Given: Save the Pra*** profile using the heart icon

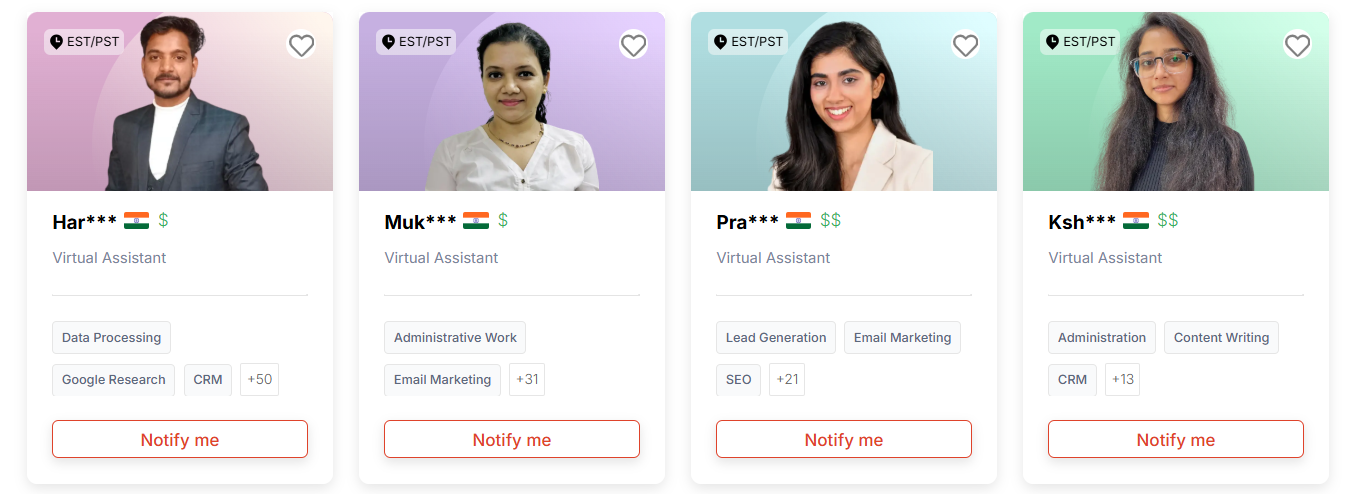Looking at the screenshot, I should (x=965, y=45).
